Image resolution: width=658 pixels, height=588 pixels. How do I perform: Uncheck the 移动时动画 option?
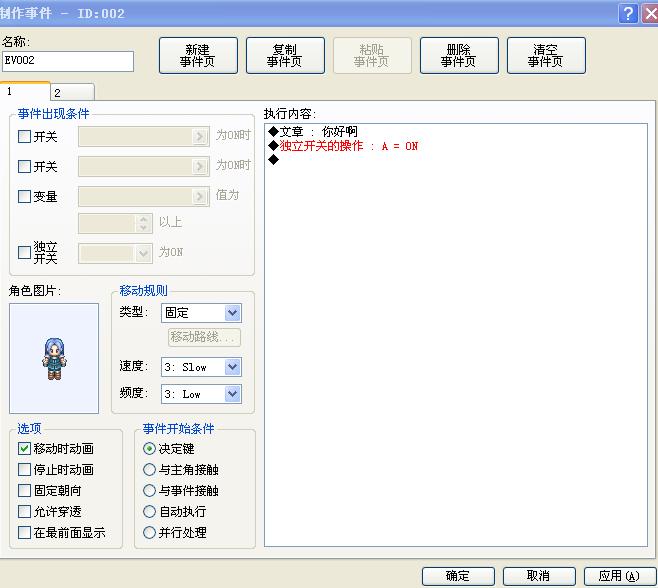24,449
